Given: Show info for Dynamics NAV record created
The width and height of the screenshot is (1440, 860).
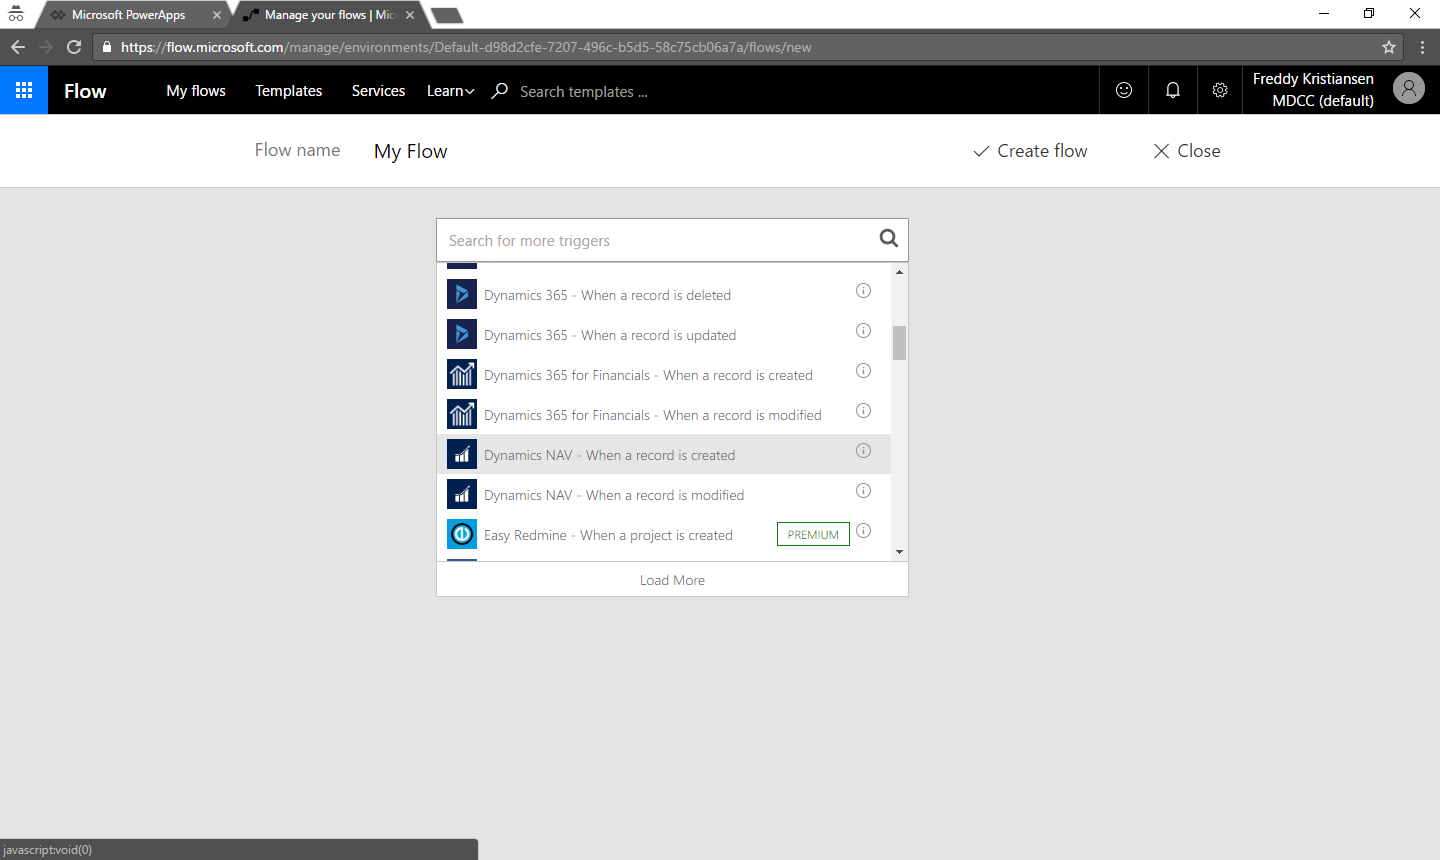Looking at the screenshot, I should click(x=863, y=451).
